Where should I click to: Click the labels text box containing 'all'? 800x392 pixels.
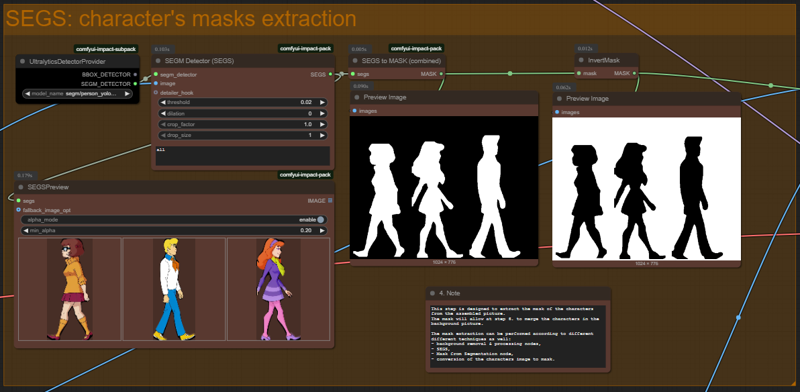[243, 156]
